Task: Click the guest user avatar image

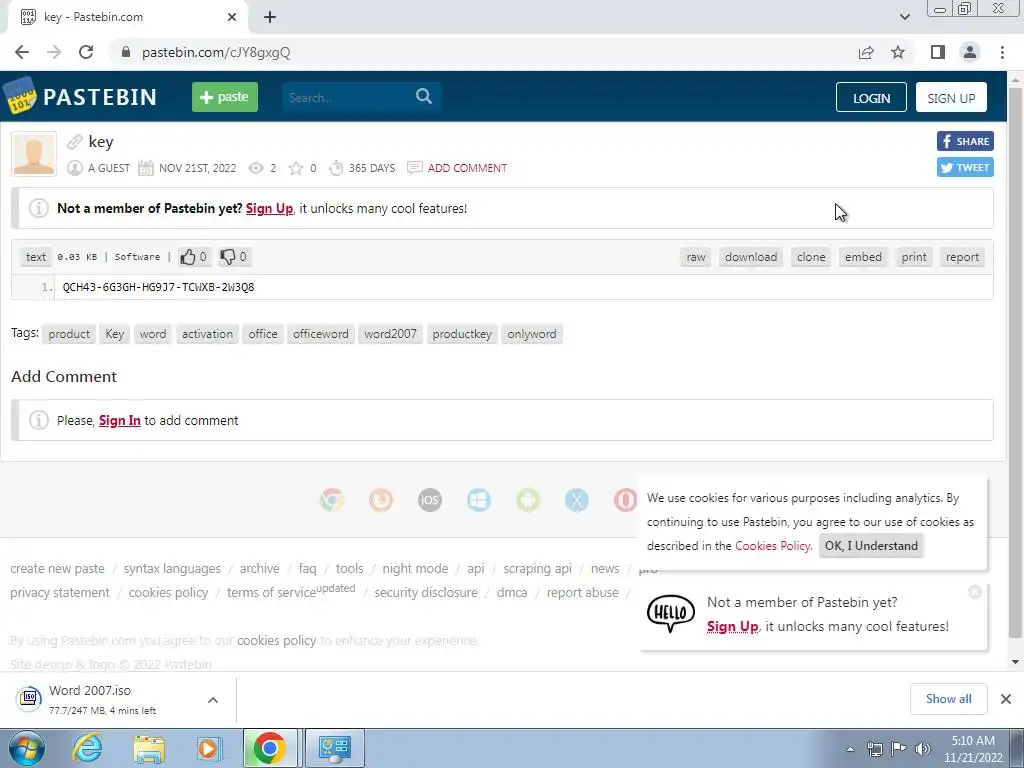Action: tap(34, 154)
